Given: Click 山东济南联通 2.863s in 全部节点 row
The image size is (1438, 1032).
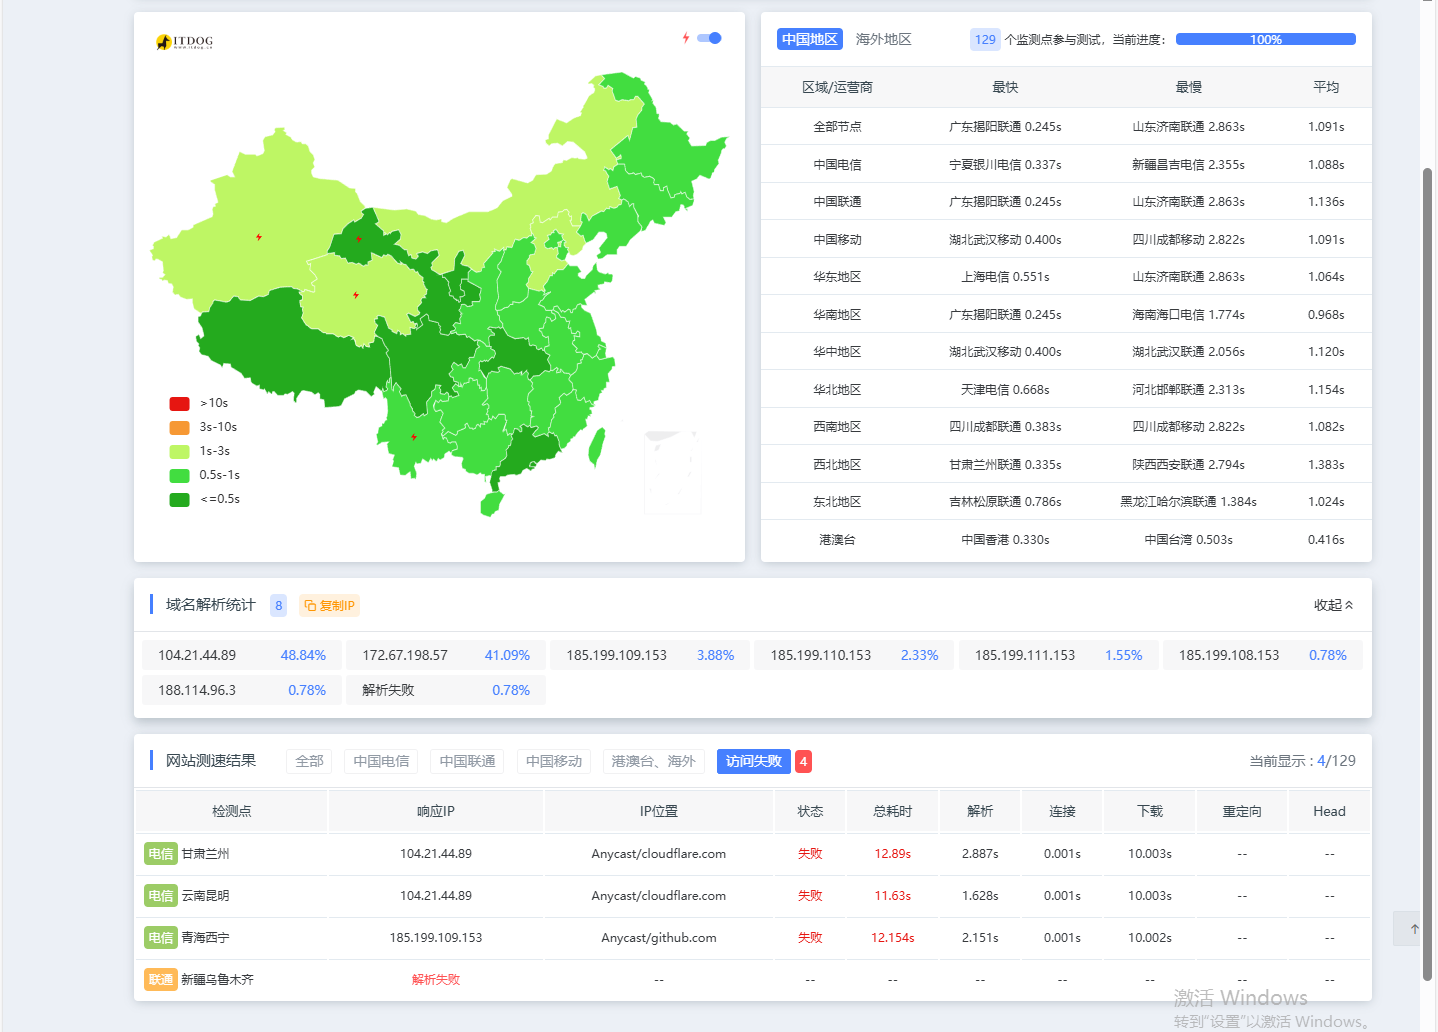Looking at the screenshot, I should tap(1188, 127).
